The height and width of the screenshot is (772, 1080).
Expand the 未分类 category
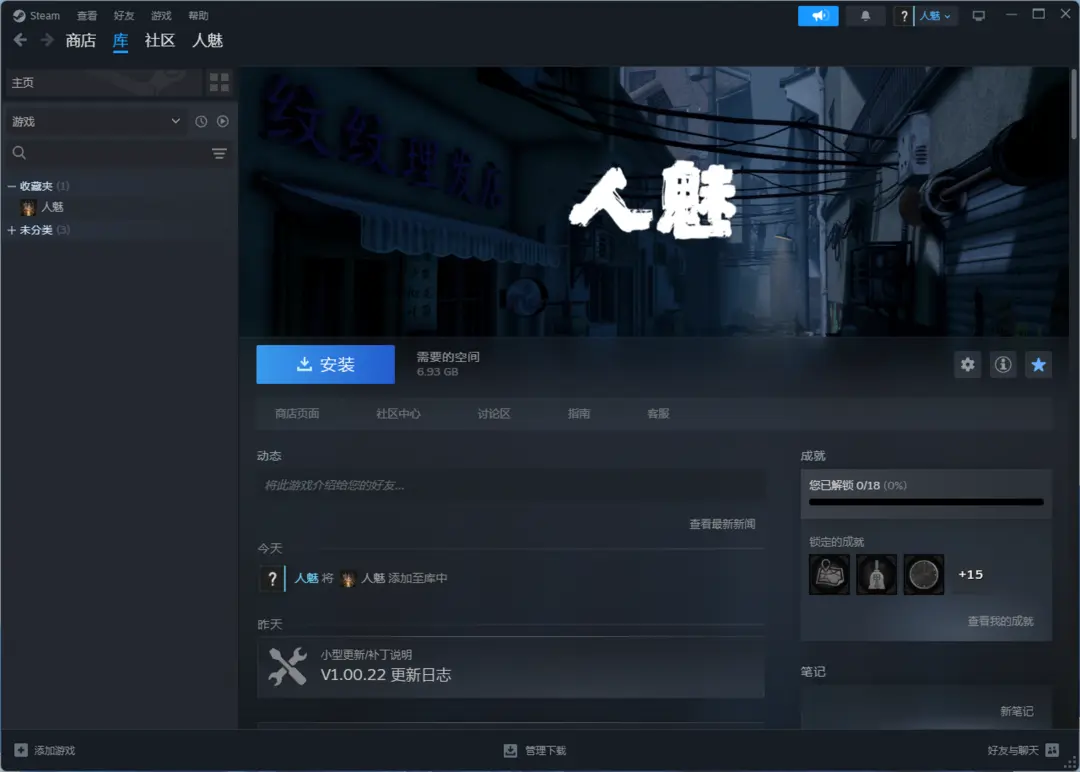[x=12, y=230]
